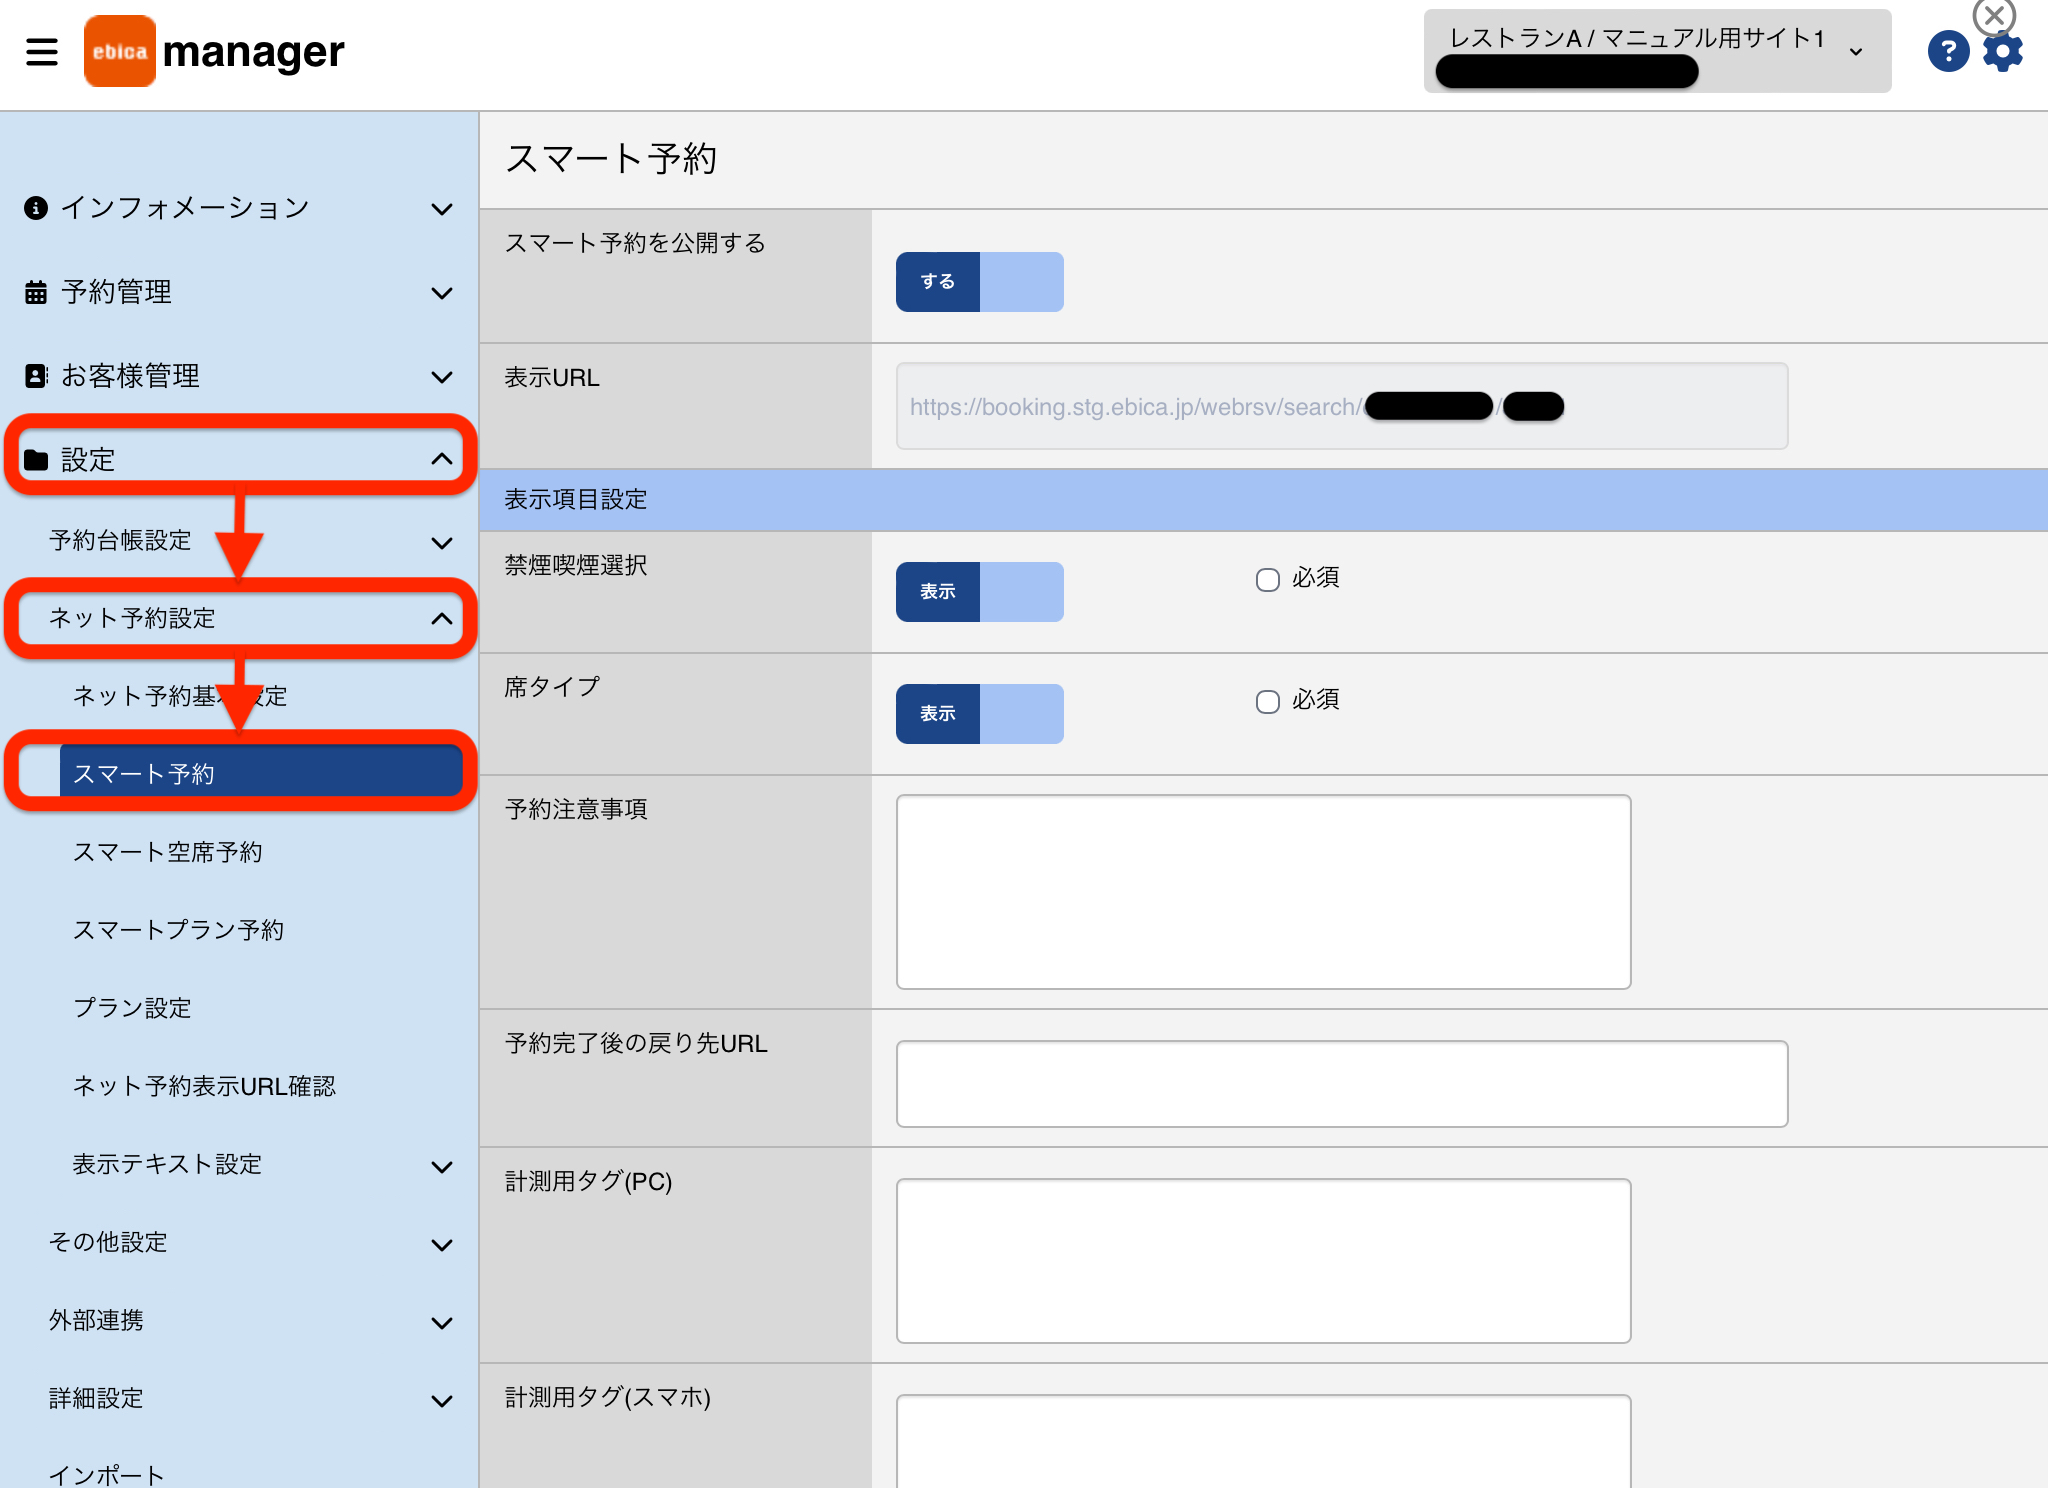Toggle the スマート予約を公開する switch

[x=980, y=282]
